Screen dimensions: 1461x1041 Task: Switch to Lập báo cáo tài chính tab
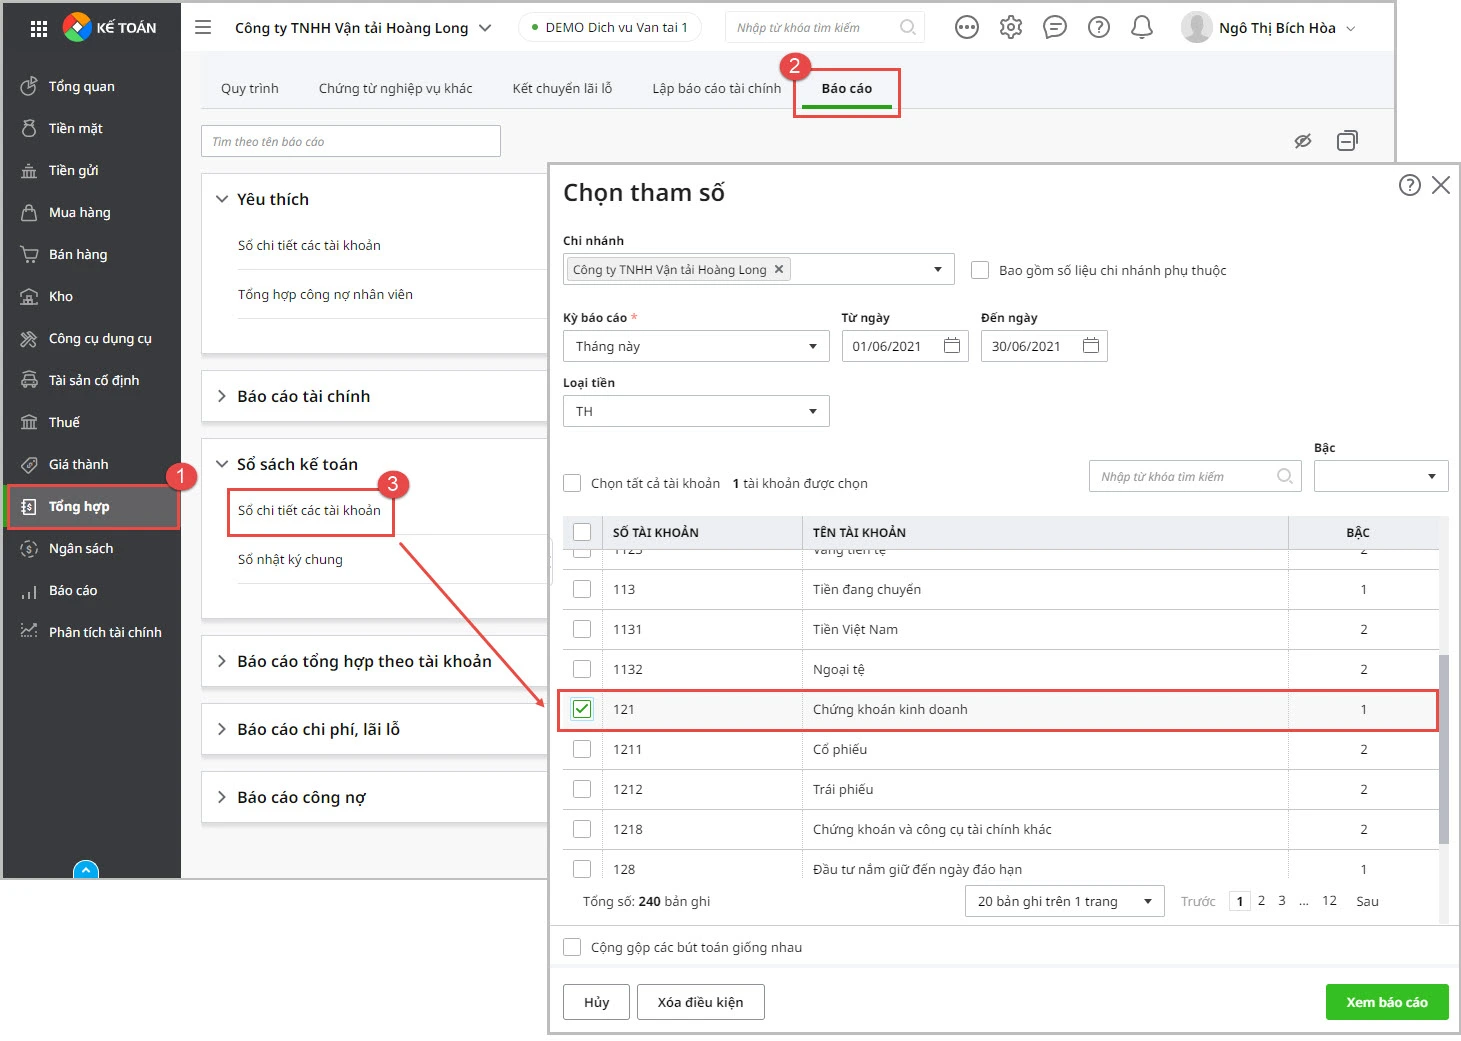point(717,88)
